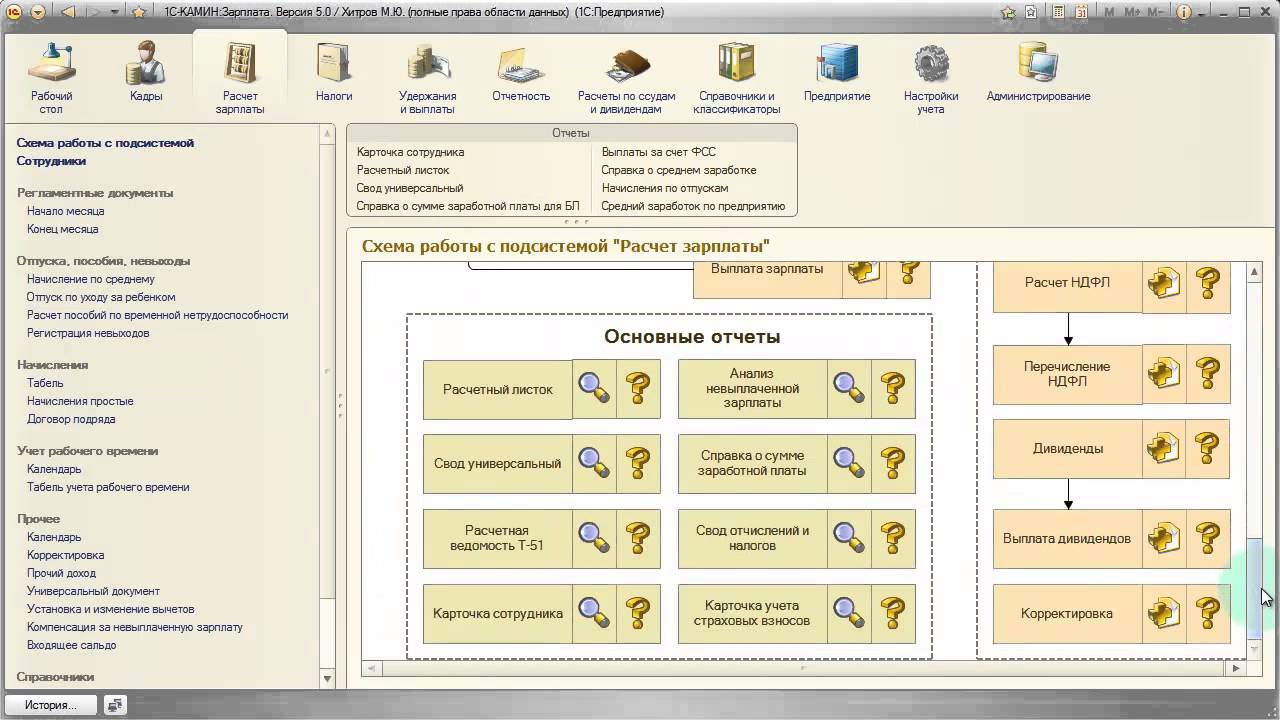Open the Администрирование section

coord(1038,72)
